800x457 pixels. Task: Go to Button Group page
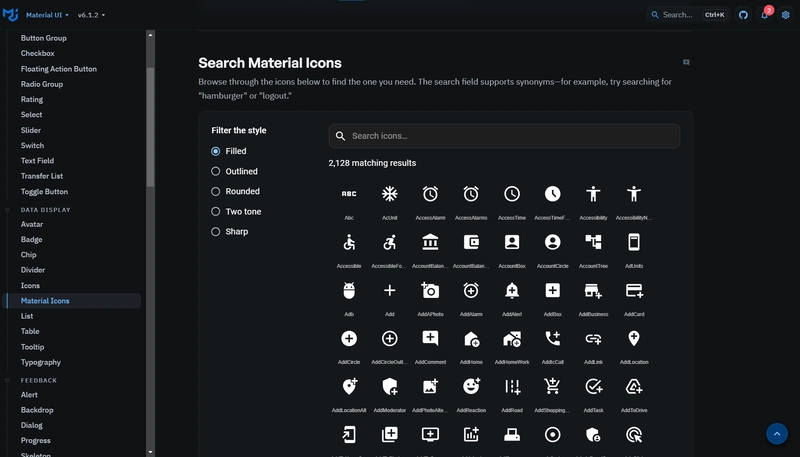(x=43, y=38)
